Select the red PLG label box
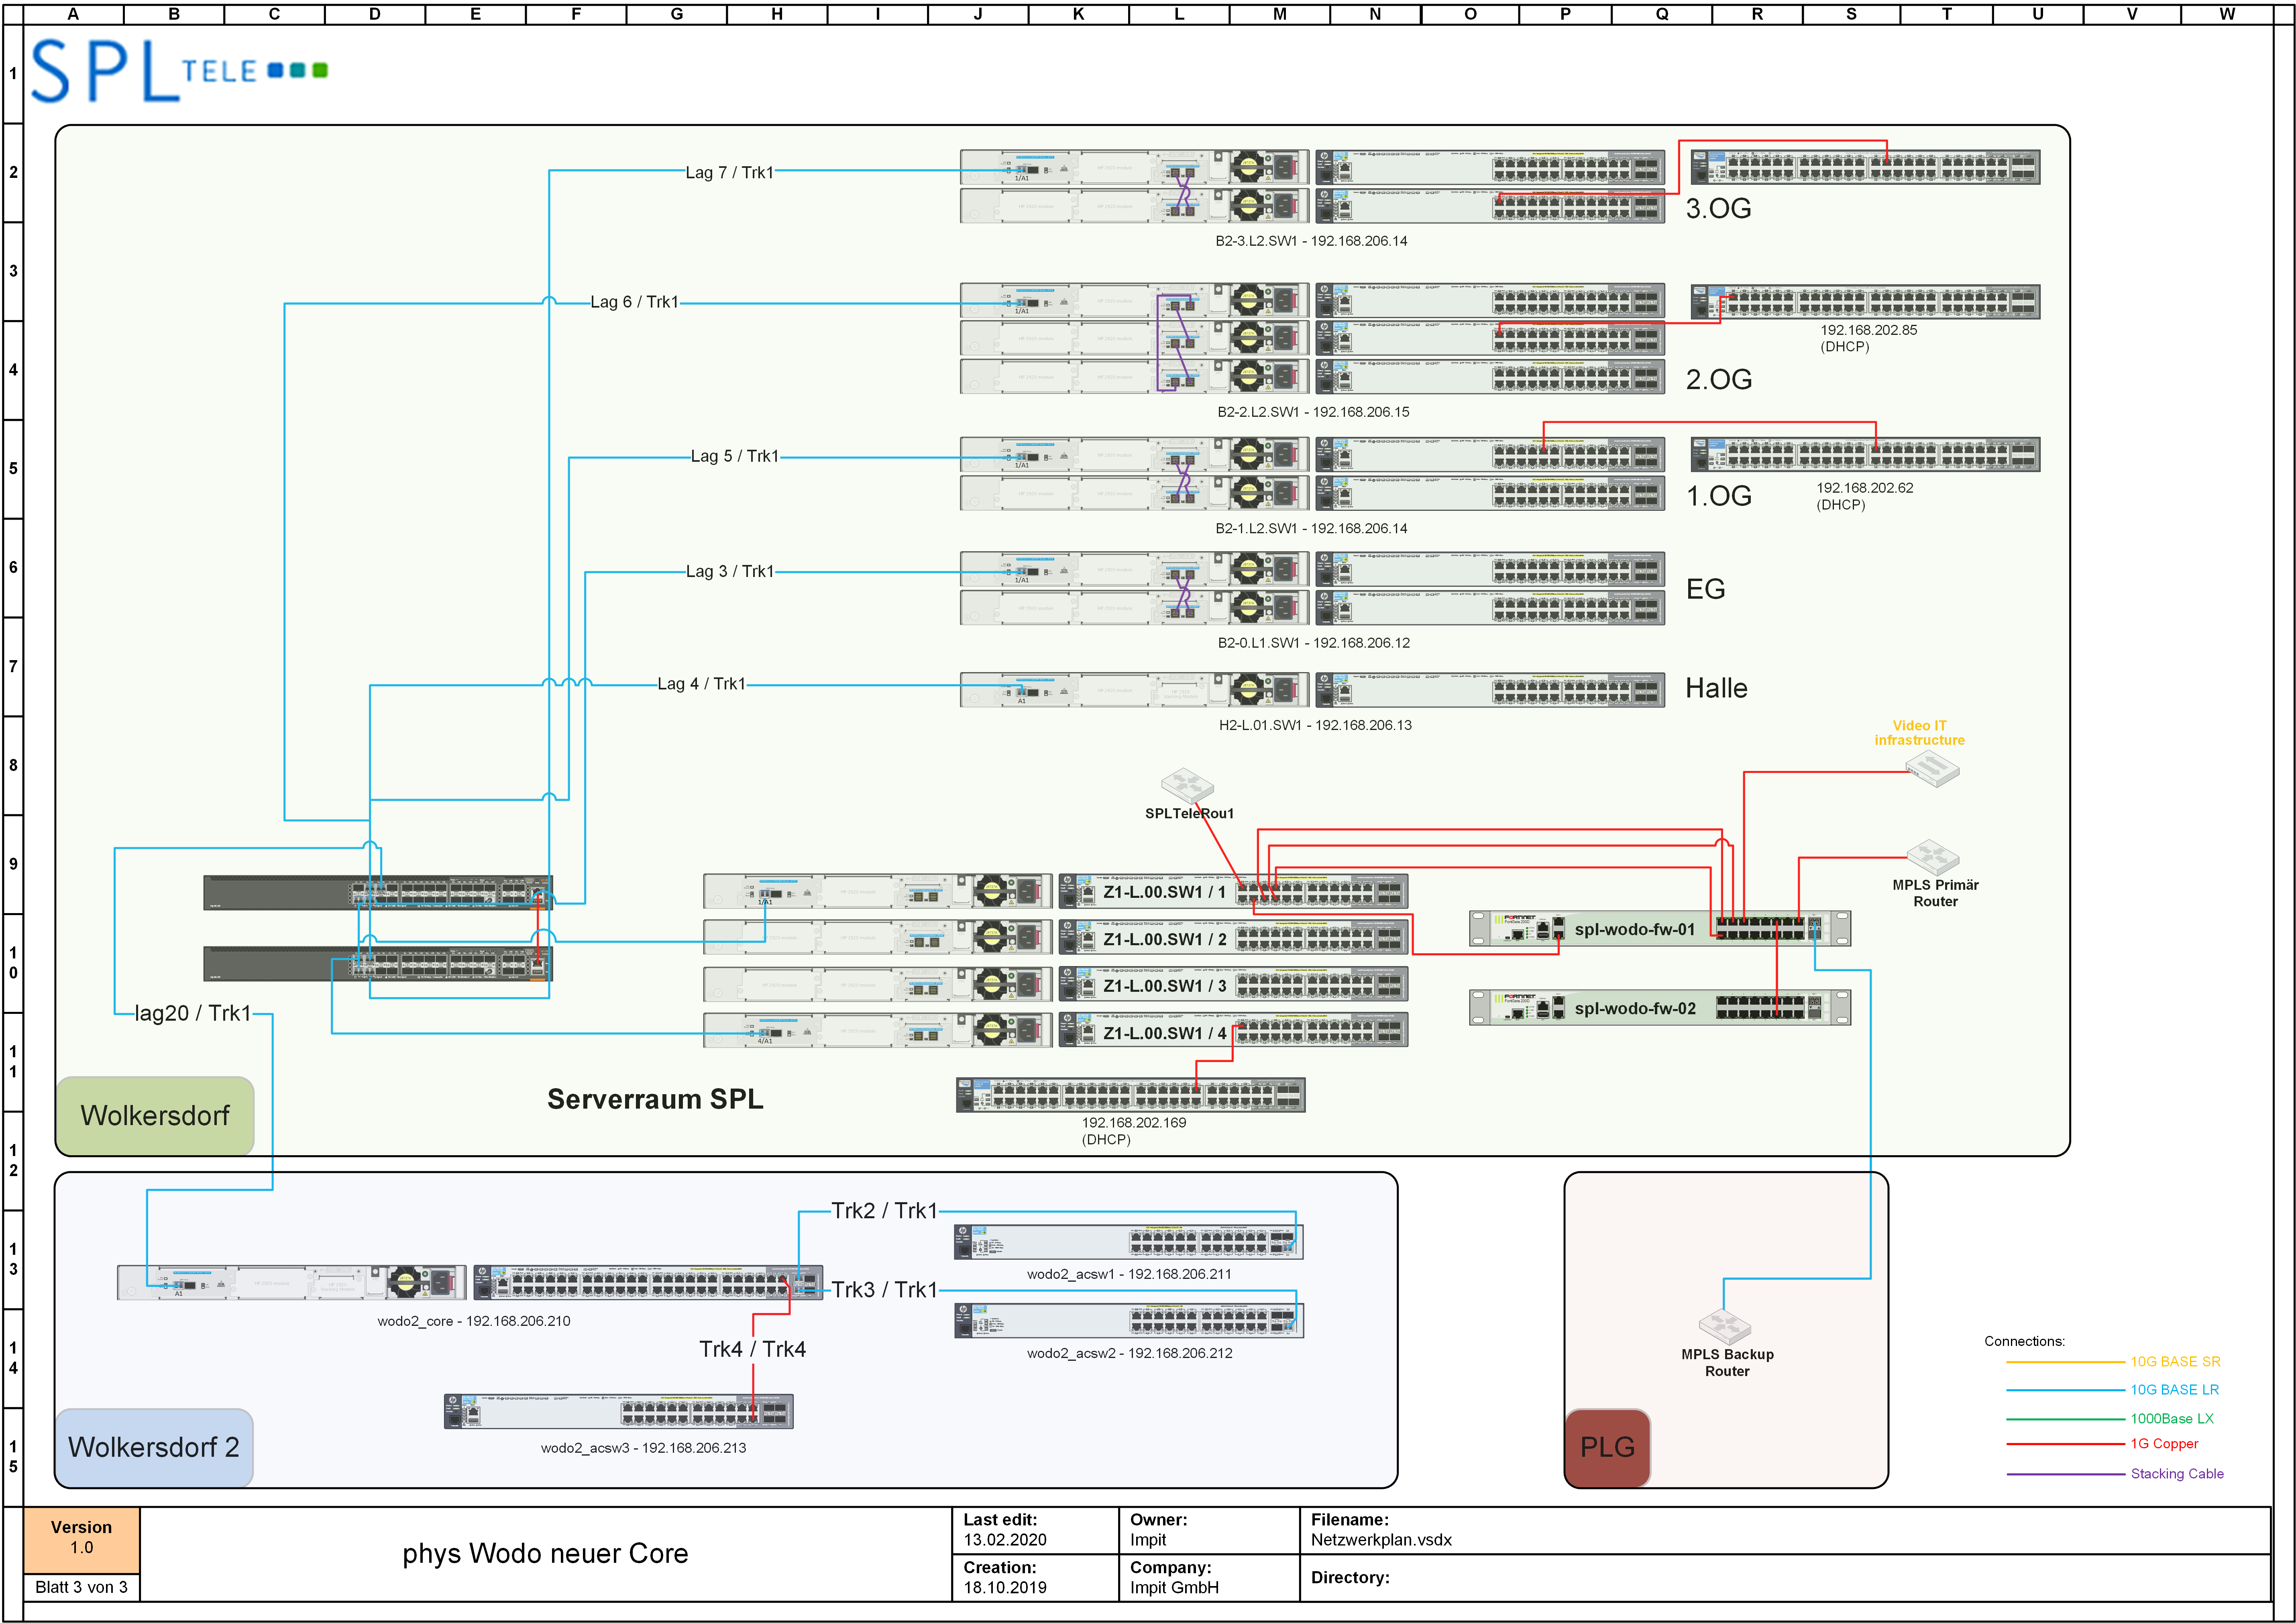Viewport: 2296px width, 1623px height. (x=1607, y=1447)
